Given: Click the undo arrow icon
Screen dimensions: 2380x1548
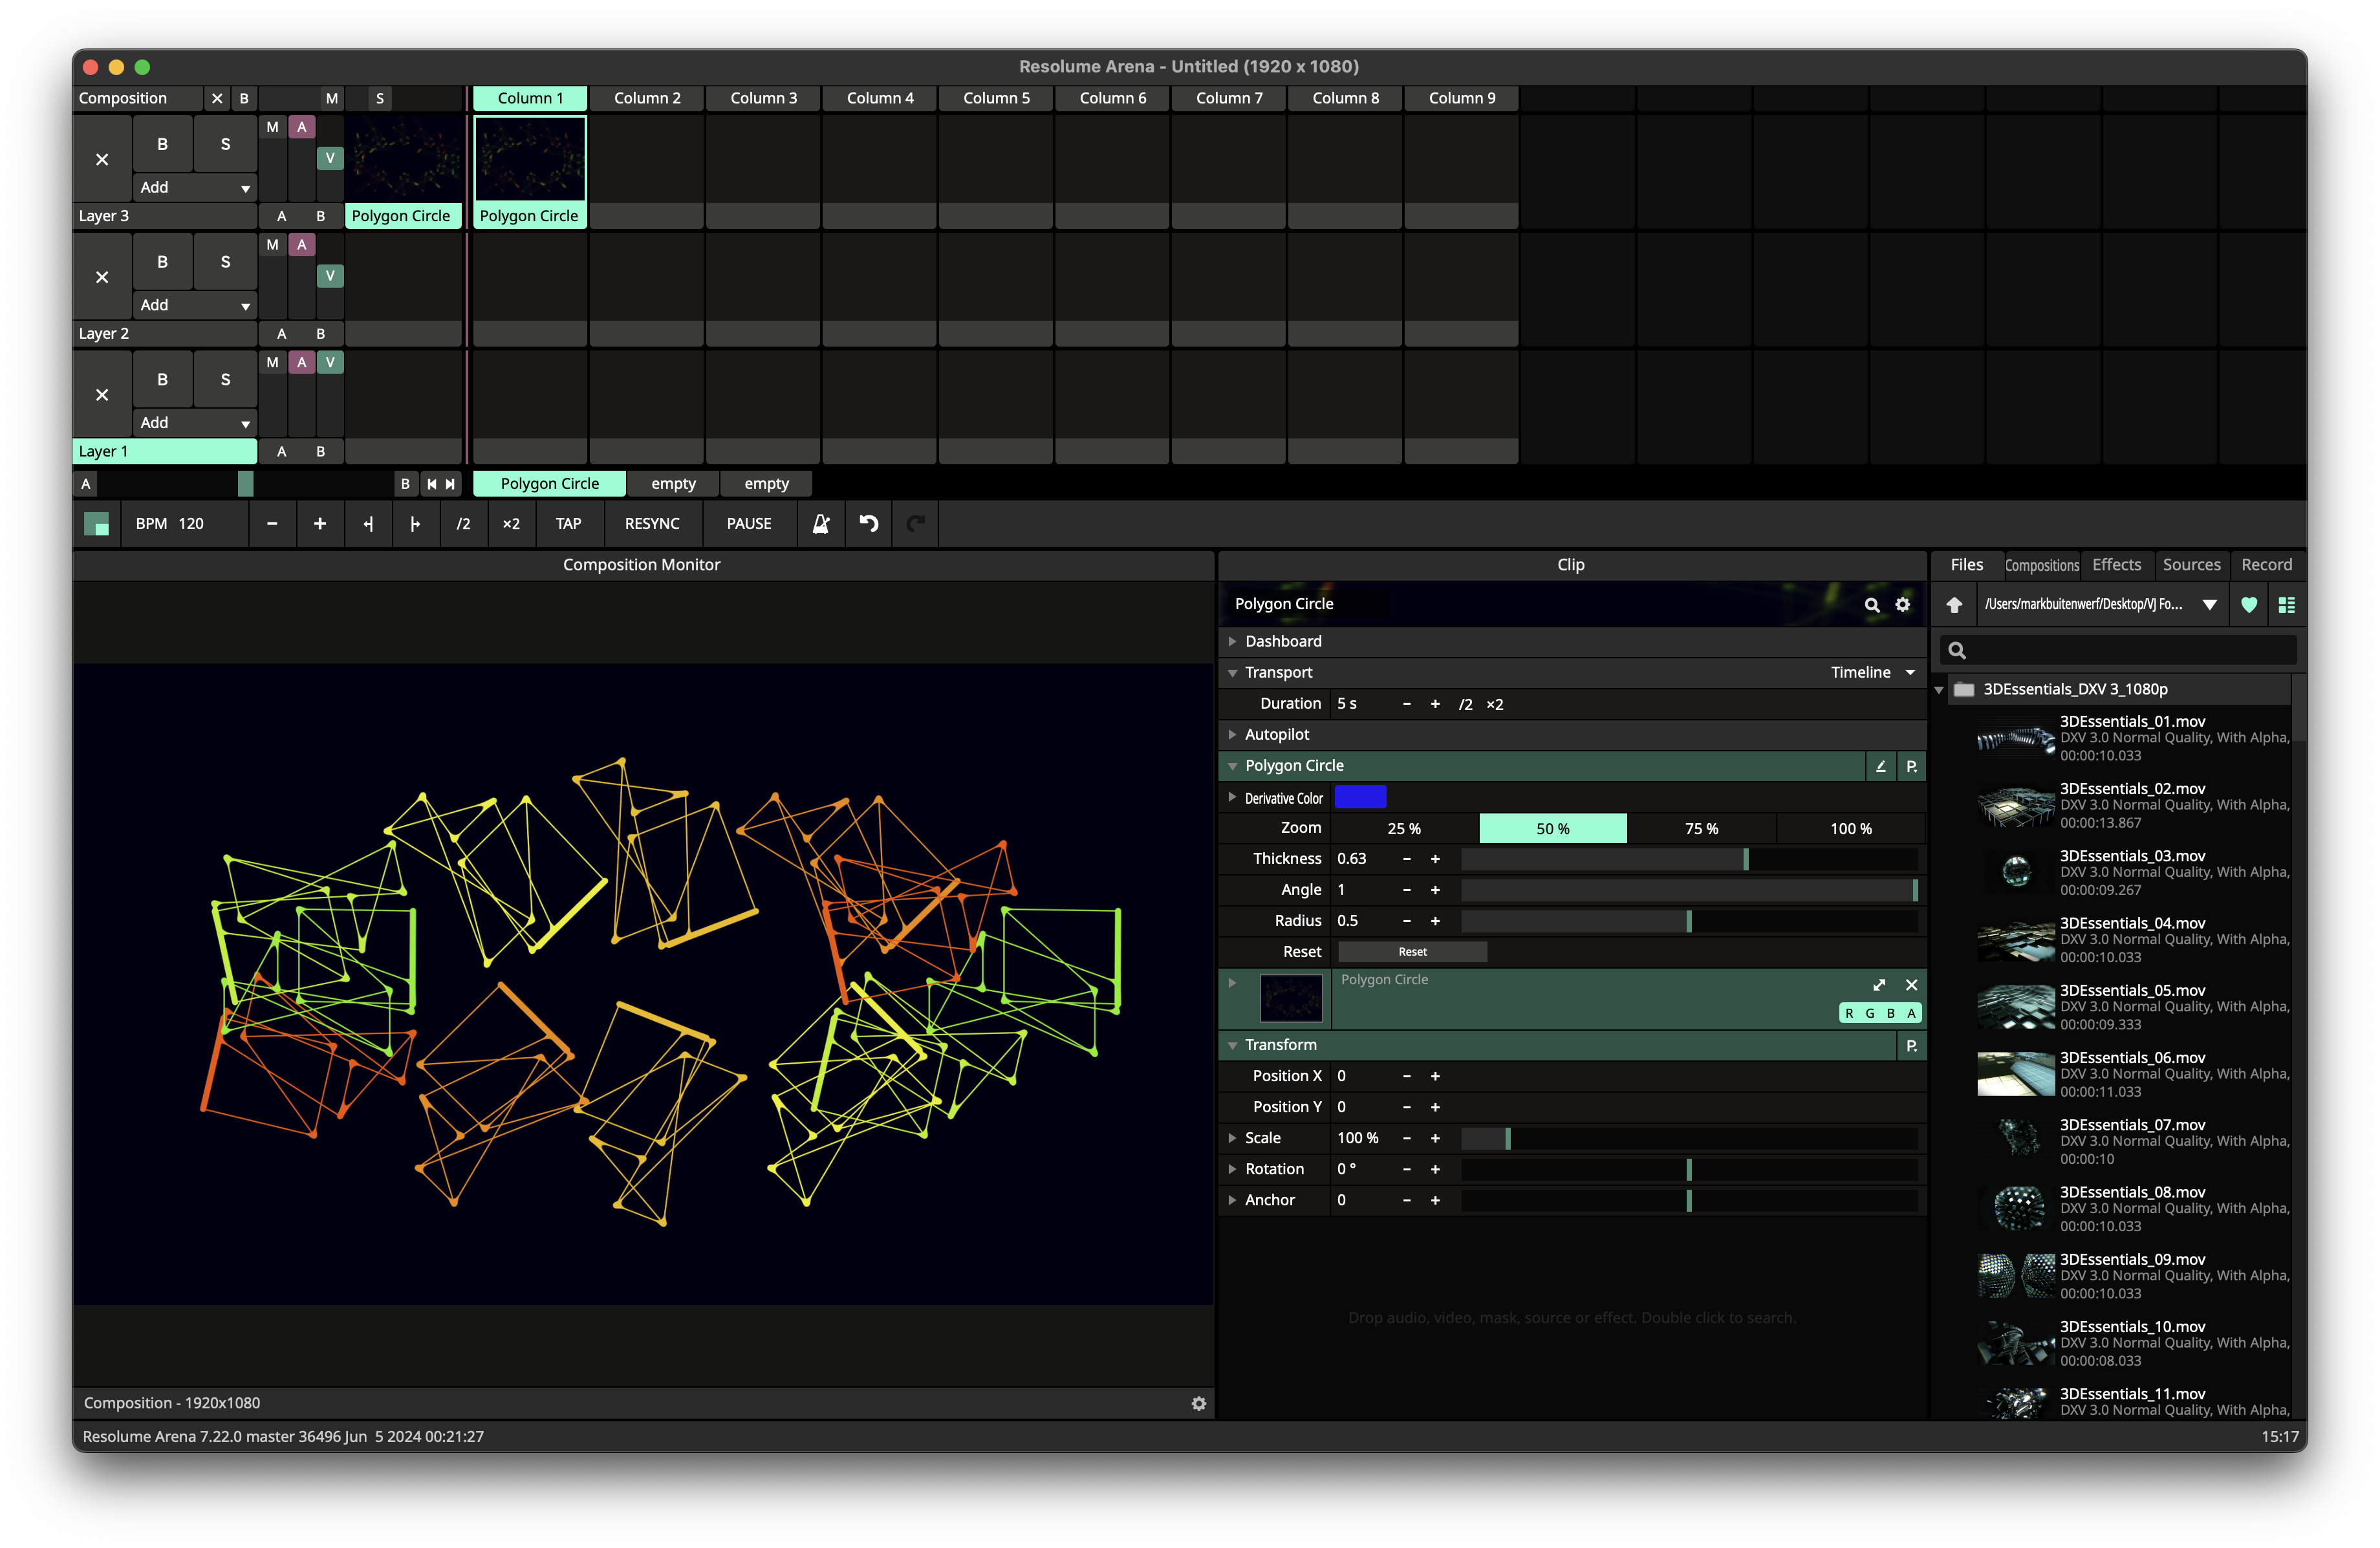Looking at the screenshot, I should [869, 524].
